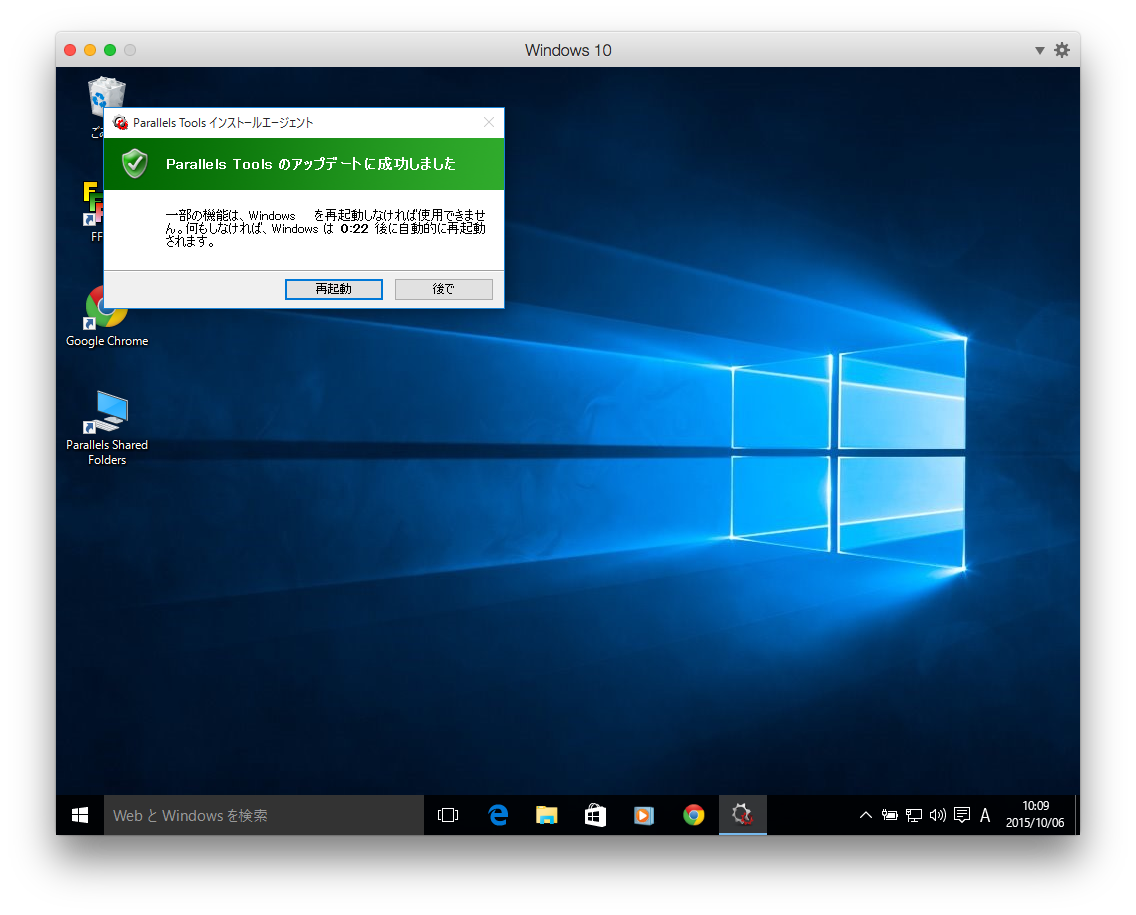Image resolution: width=1136 pixels, height=915 pixels.
Task: Open the Parallels VM gear settings icon
Action: [1061, 50]
